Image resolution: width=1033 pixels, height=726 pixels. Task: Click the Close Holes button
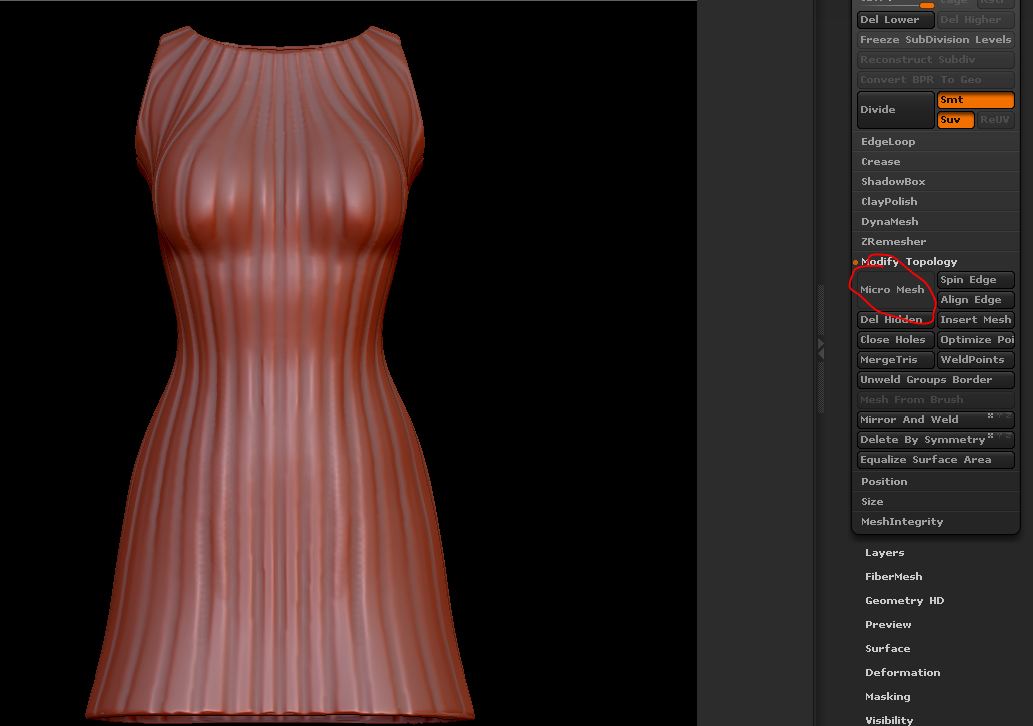pos(895,340)
